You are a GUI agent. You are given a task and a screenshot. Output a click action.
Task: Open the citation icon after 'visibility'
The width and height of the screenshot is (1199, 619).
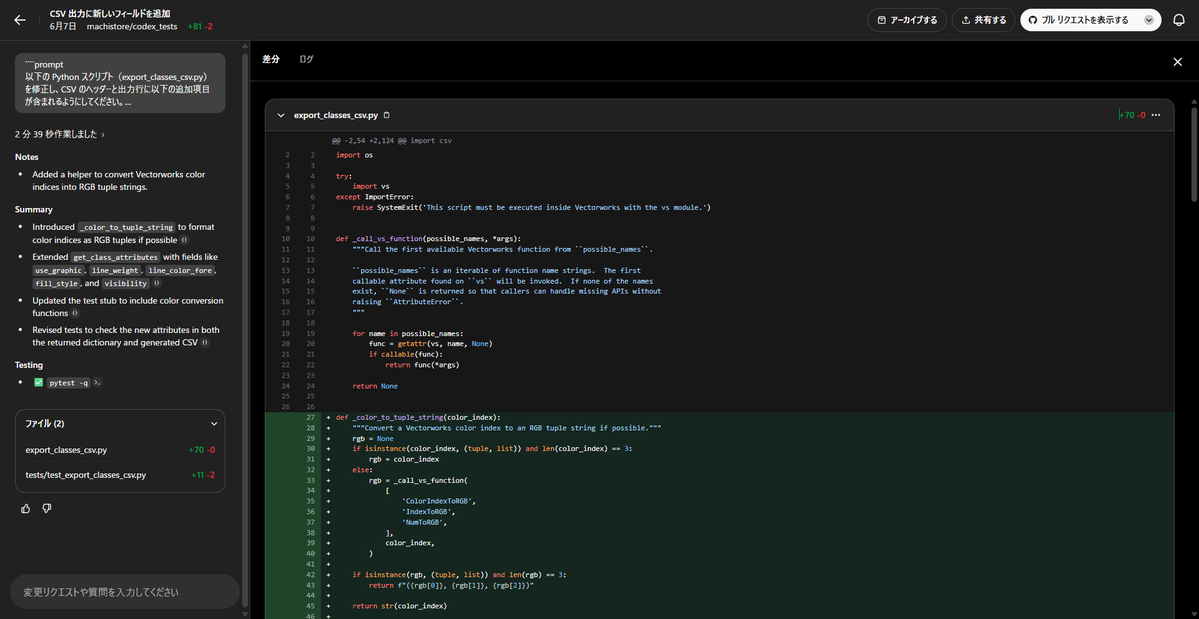coord(157,284)
